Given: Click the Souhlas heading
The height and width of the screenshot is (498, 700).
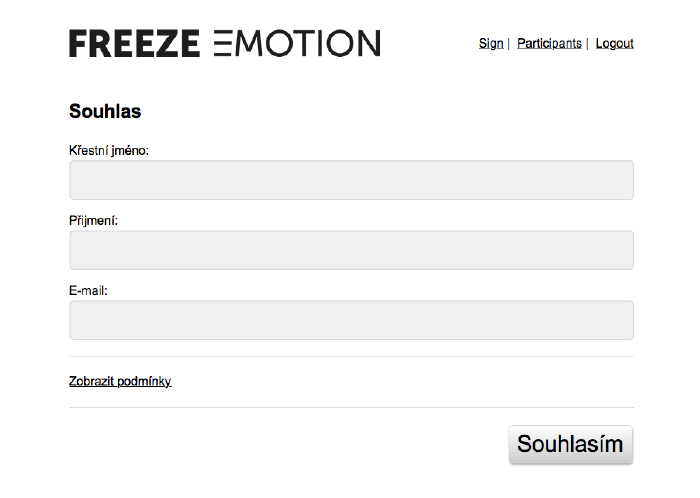Looking at the screenshot, I should point(105,111).
